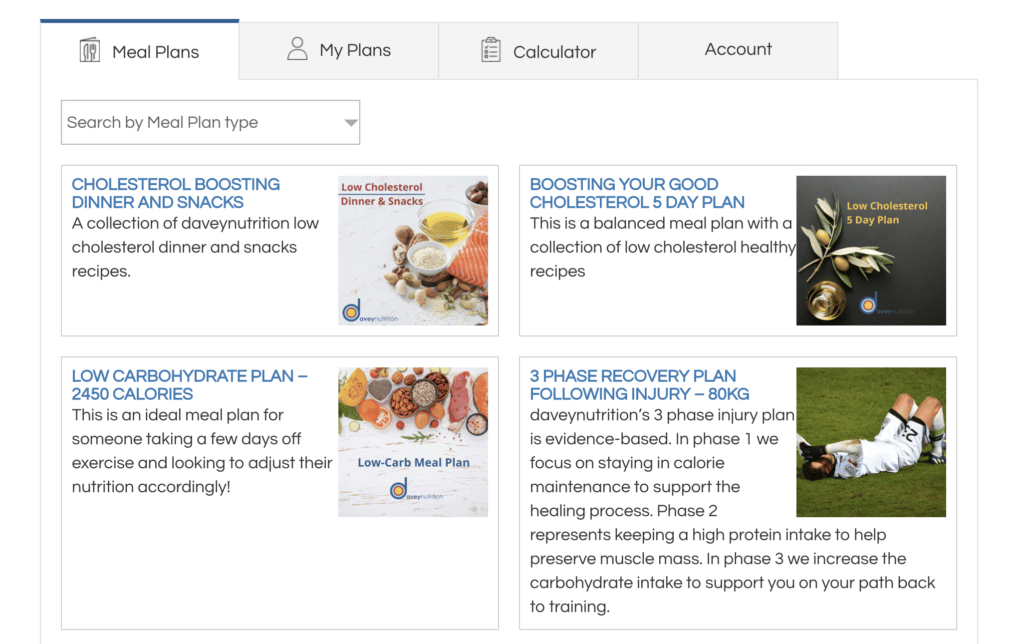Switch to the Calculator tab
Image resolution: width=1024 pixels, height=644 pixels.
coord(538,51)
